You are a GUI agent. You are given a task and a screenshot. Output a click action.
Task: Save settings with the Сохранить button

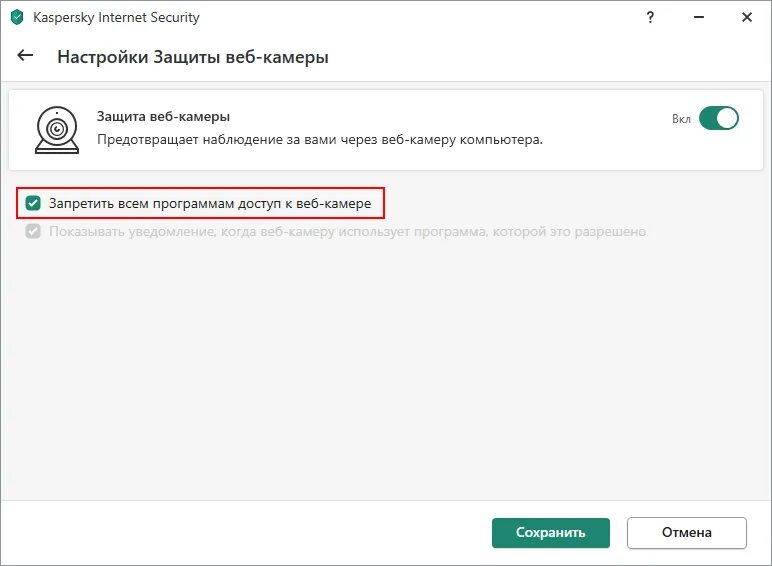coord(550,533)
